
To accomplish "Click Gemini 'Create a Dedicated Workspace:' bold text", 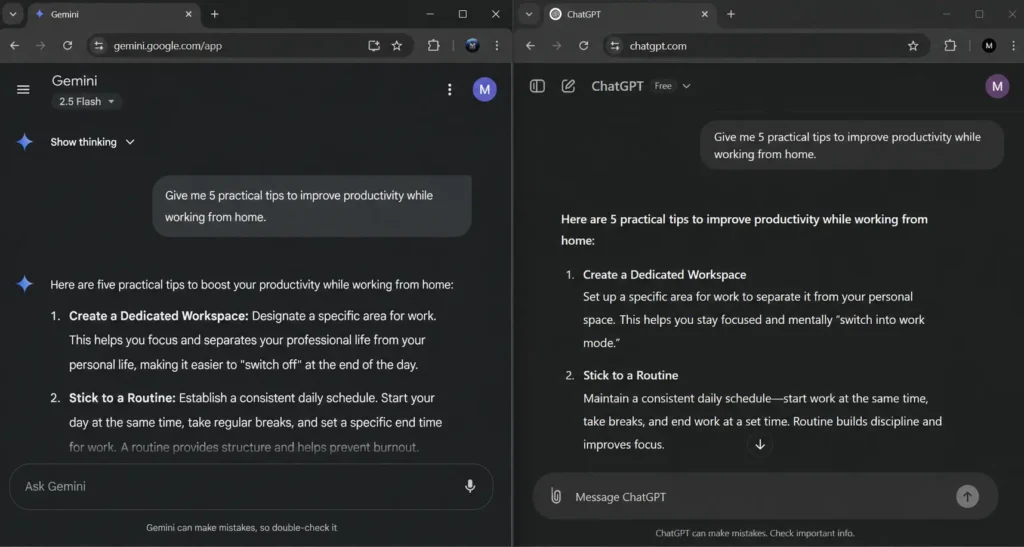I will (x=159, y=316).
